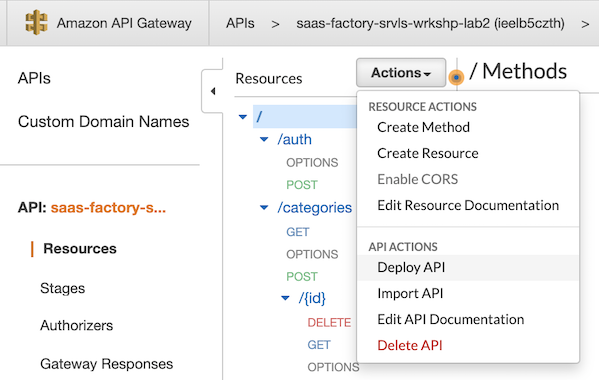
Task: Select Edit API Documentation
Action: (451, 319)
